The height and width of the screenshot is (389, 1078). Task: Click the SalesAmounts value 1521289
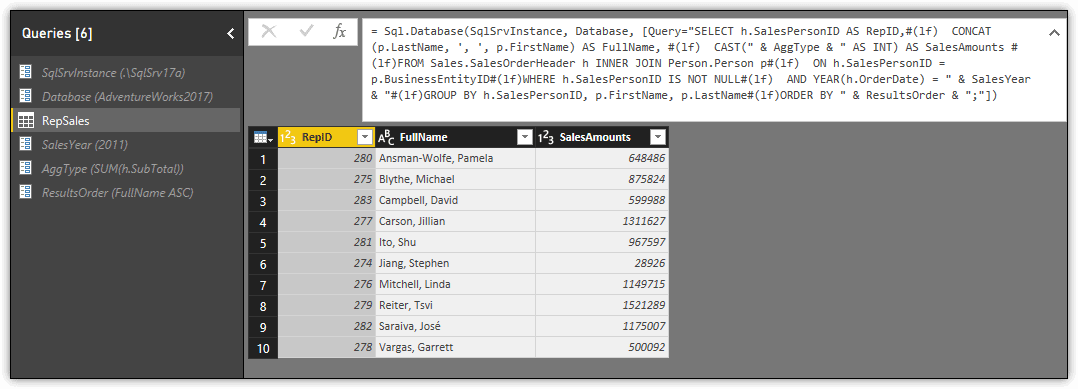[x=602, y=305]
